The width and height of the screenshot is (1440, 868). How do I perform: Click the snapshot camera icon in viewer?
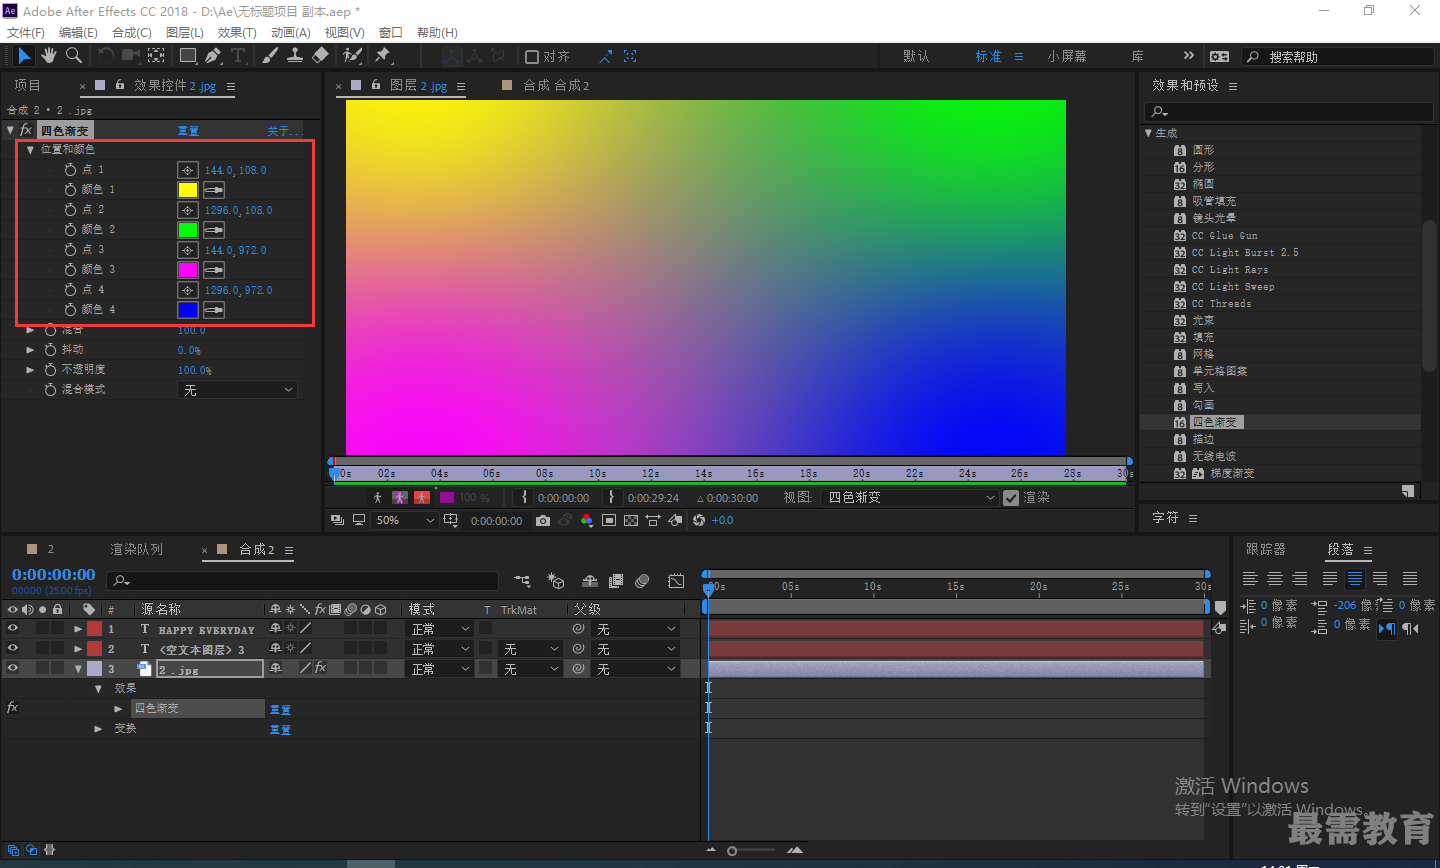tap(543, 520)
